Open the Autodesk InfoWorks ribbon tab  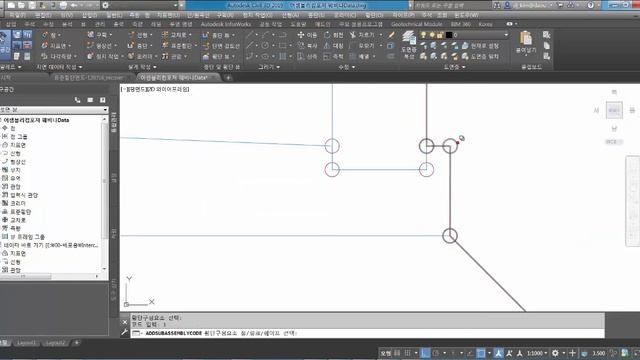point(225,24)
